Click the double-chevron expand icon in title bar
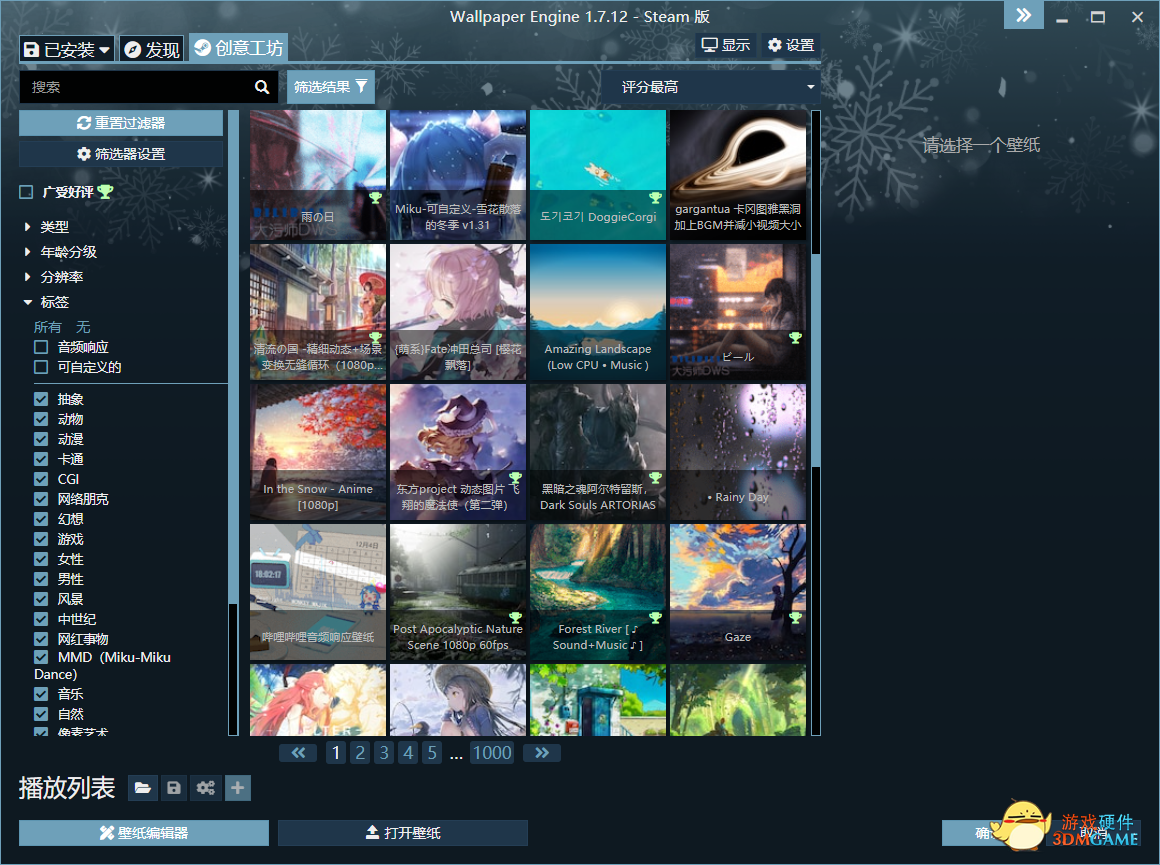The image size is (1160, 865). [x=1024, y=15]
